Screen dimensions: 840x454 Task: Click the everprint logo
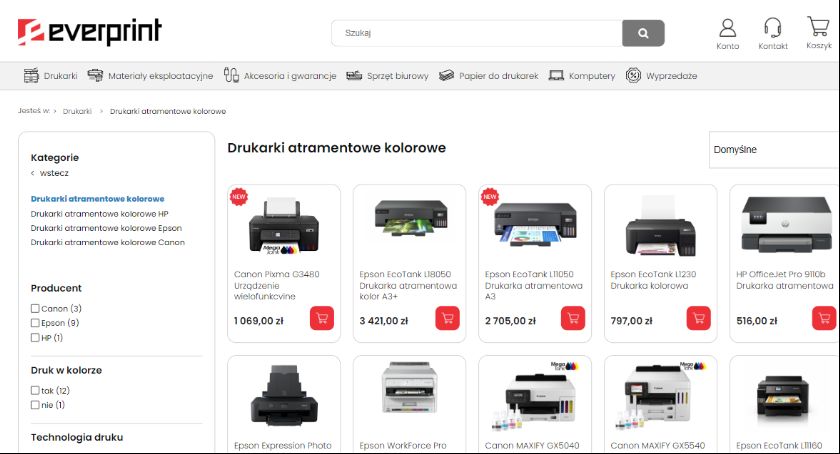coord(89,32)
